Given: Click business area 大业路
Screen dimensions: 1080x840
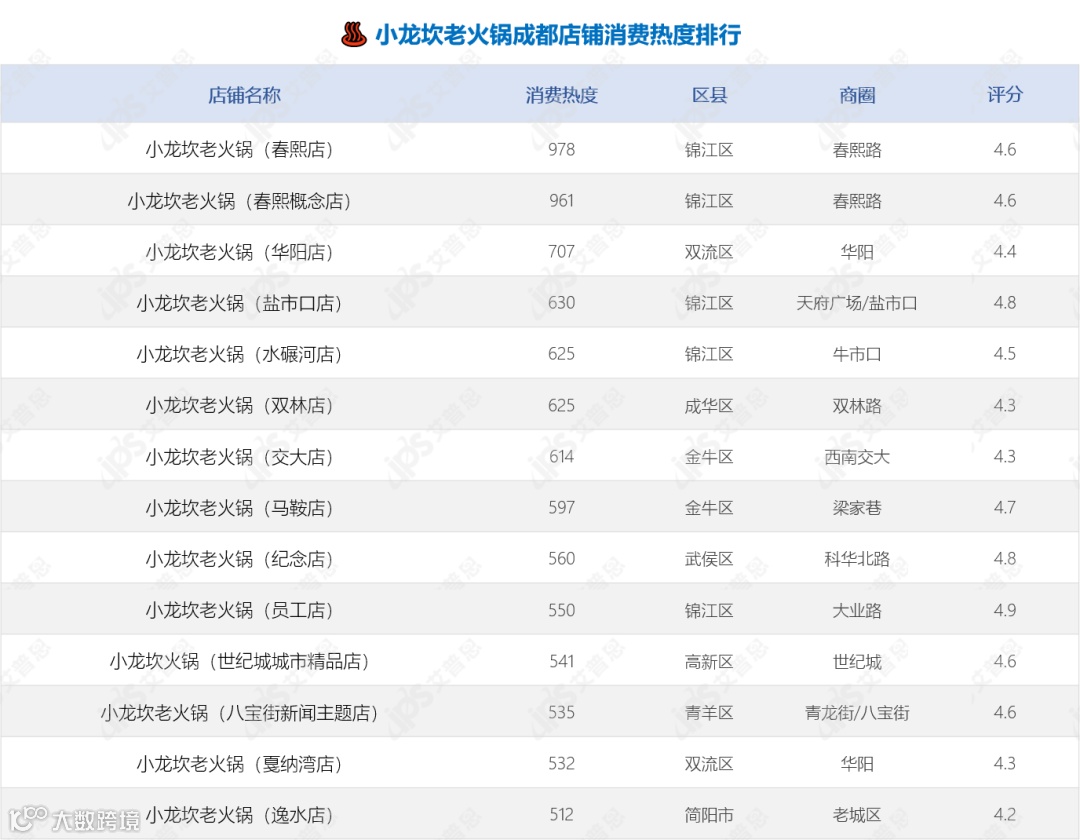Looking at the screenshot, I should click(x=857, y=610).
